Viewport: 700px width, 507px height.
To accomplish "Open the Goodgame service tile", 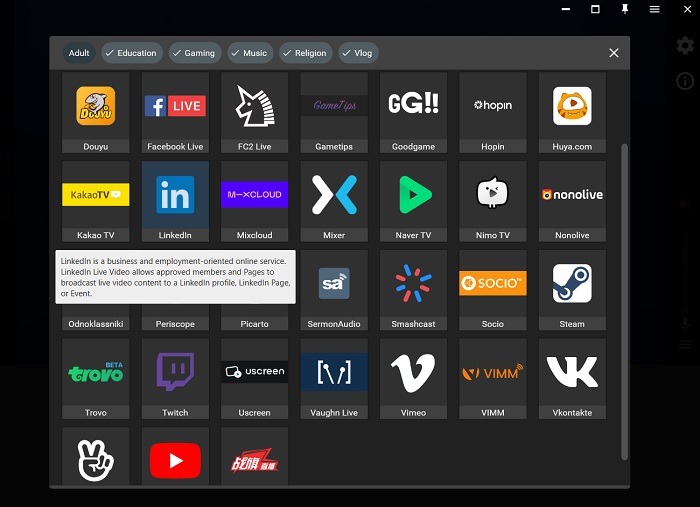I will 413,112.
